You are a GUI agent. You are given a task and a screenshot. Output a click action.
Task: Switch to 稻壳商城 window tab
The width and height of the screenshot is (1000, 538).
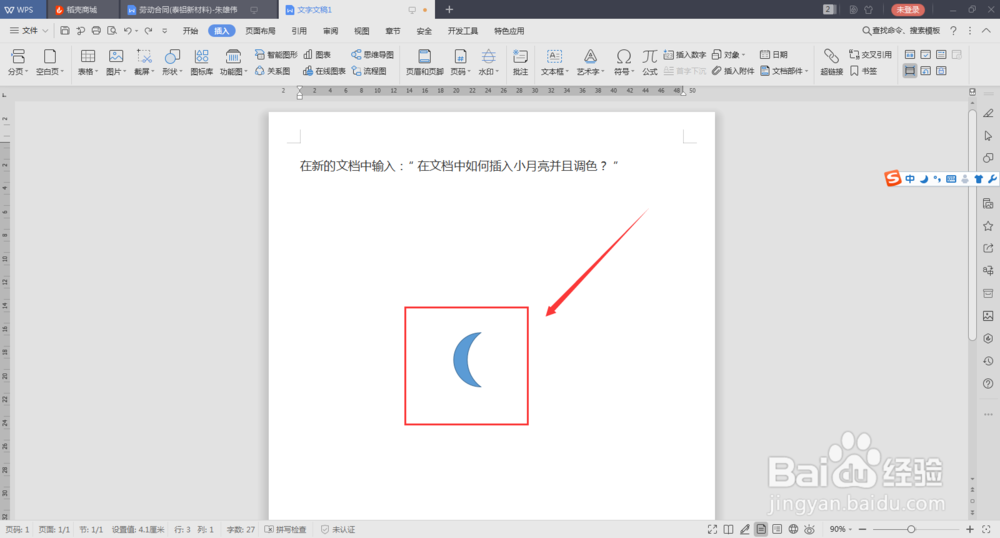82,10
